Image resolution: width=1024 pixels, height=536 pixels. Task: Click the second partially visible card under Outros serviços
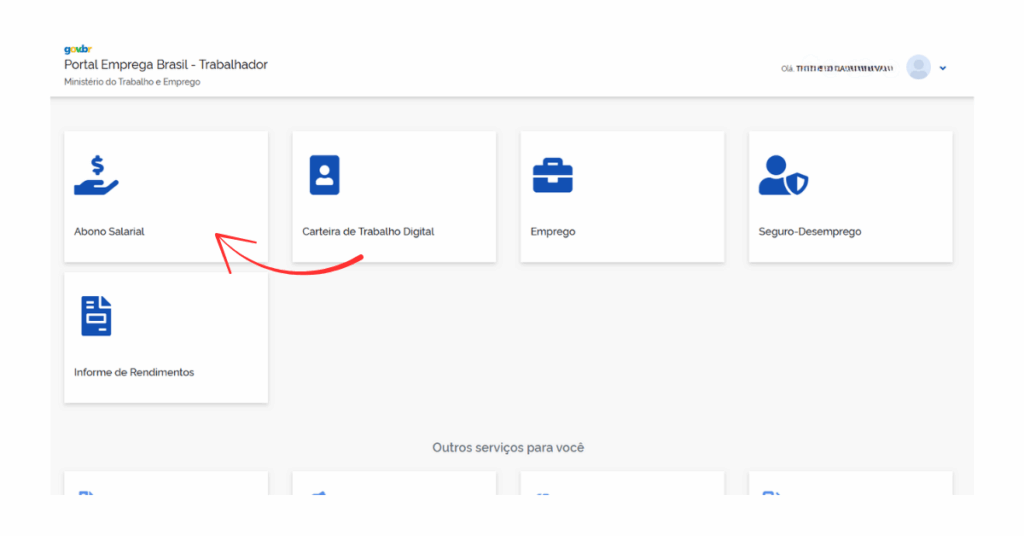point(394,483)
